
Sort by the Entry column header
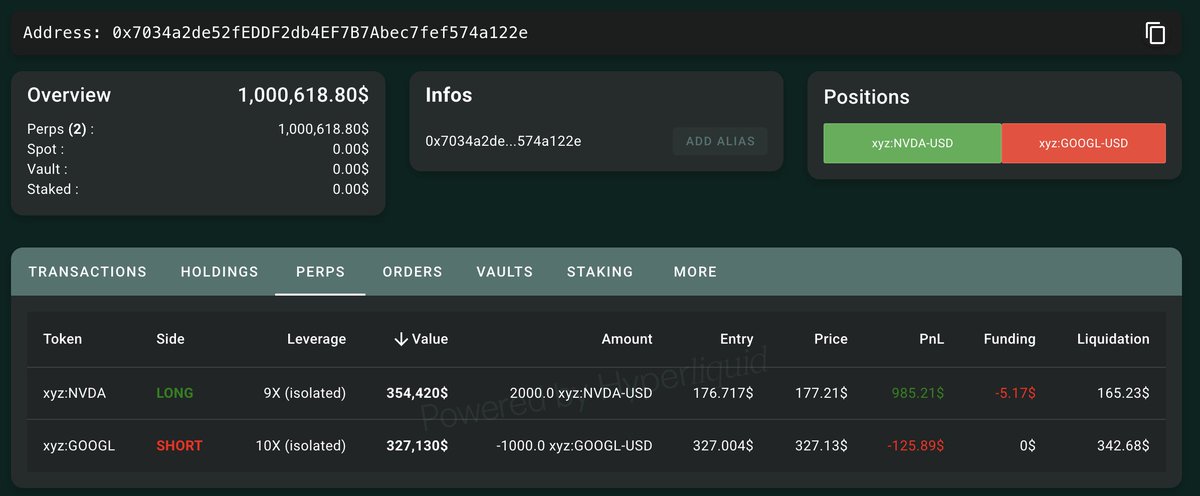[x=736, y=339]
